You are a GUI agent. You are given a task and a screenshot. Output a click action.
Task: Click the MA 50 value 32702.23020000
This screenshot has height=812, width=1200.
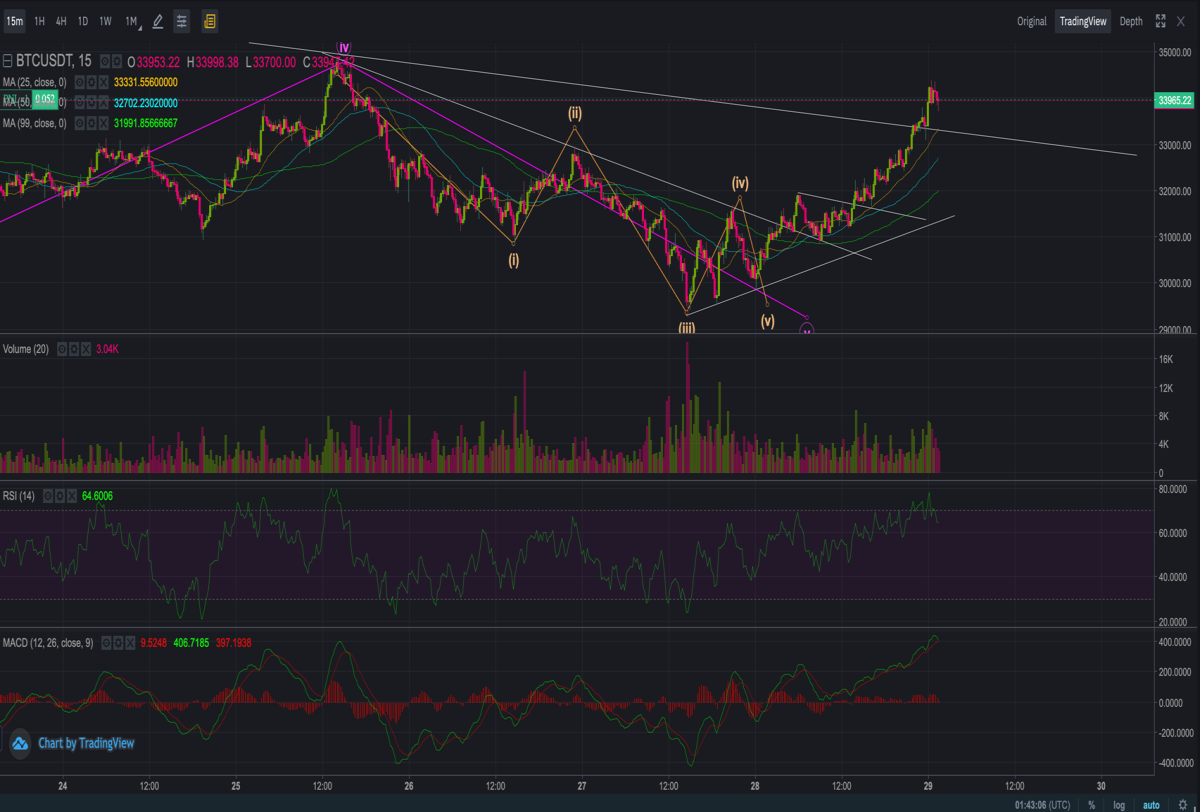click(x=146, y=102)
